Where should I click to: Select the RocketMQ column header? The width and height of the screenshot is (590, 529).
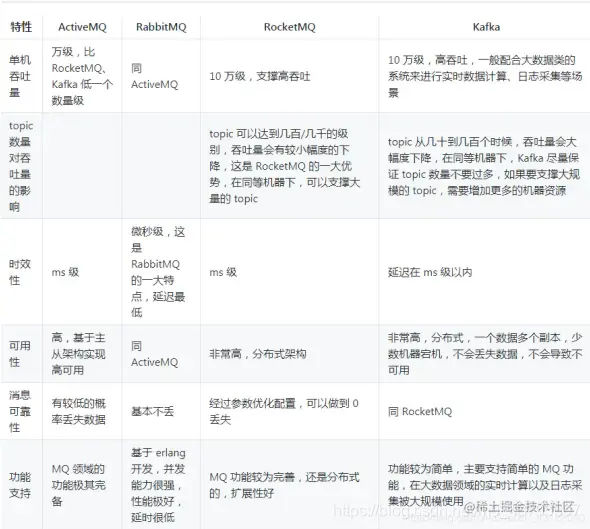pos(289,27)
